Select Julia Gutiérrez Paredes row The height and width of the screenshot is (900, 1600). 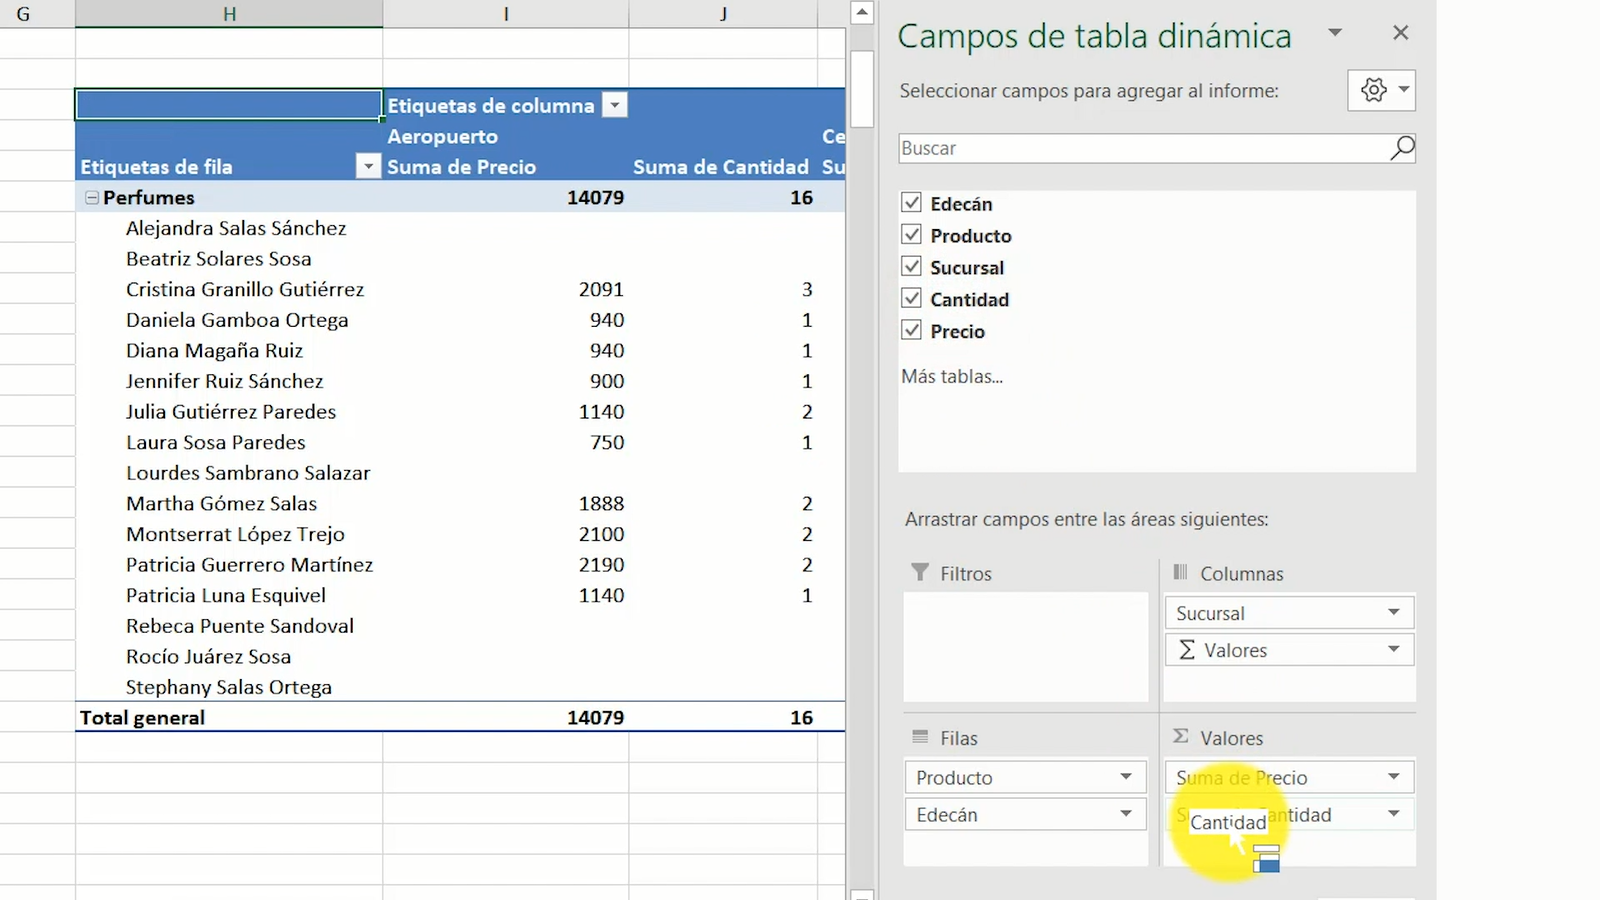click(229, 412)
